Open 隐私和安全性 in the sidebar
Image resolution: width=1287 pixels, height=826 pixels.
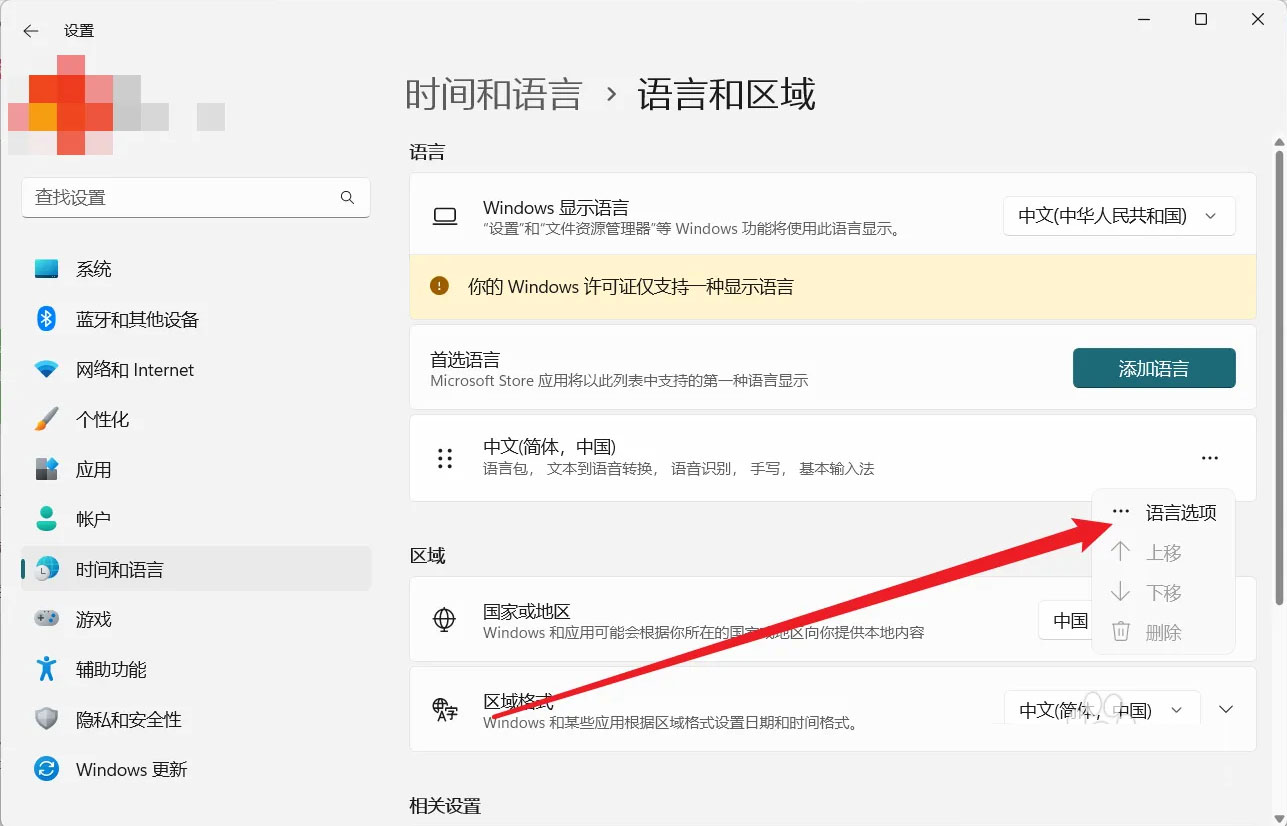tap(196, 719)
